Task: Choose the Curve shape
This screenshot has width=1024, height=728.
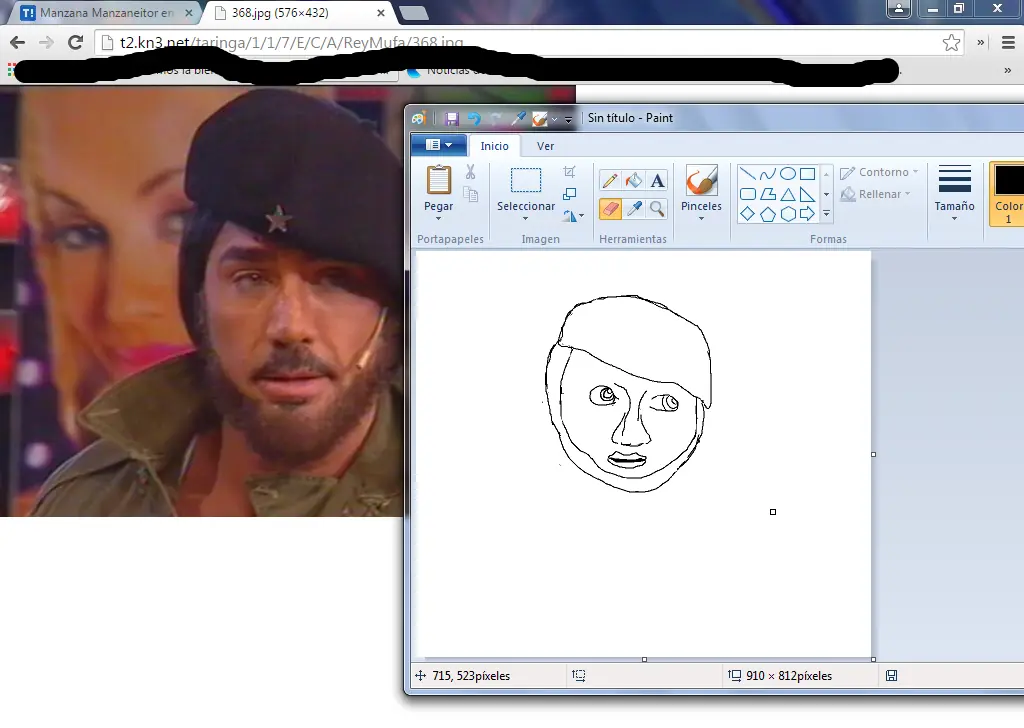Action: (x=768, y=174)
